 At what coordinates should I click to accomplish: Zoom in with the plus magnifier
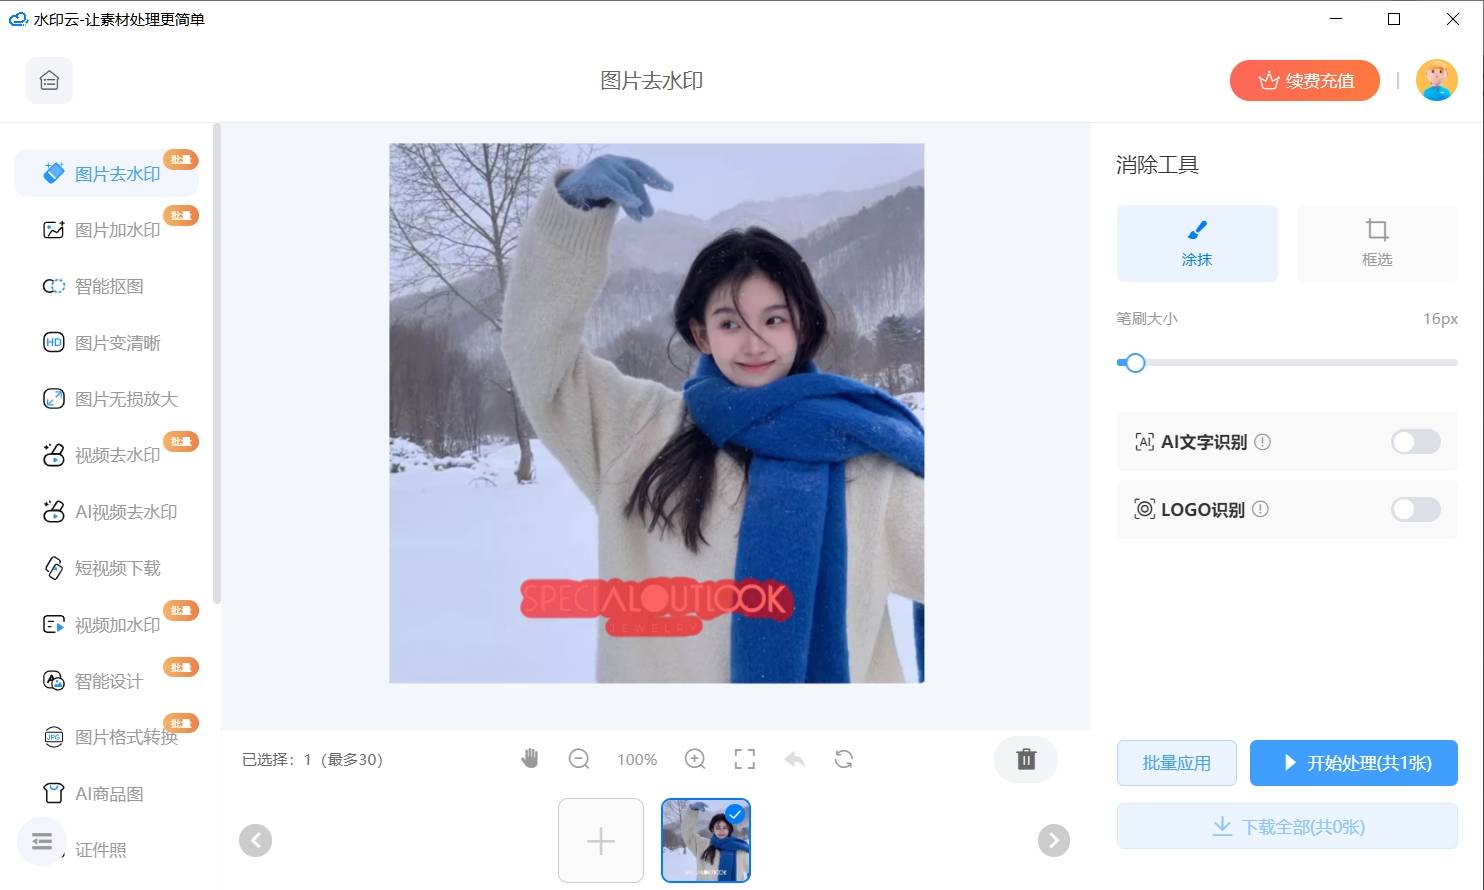click(x=695, y=759)
